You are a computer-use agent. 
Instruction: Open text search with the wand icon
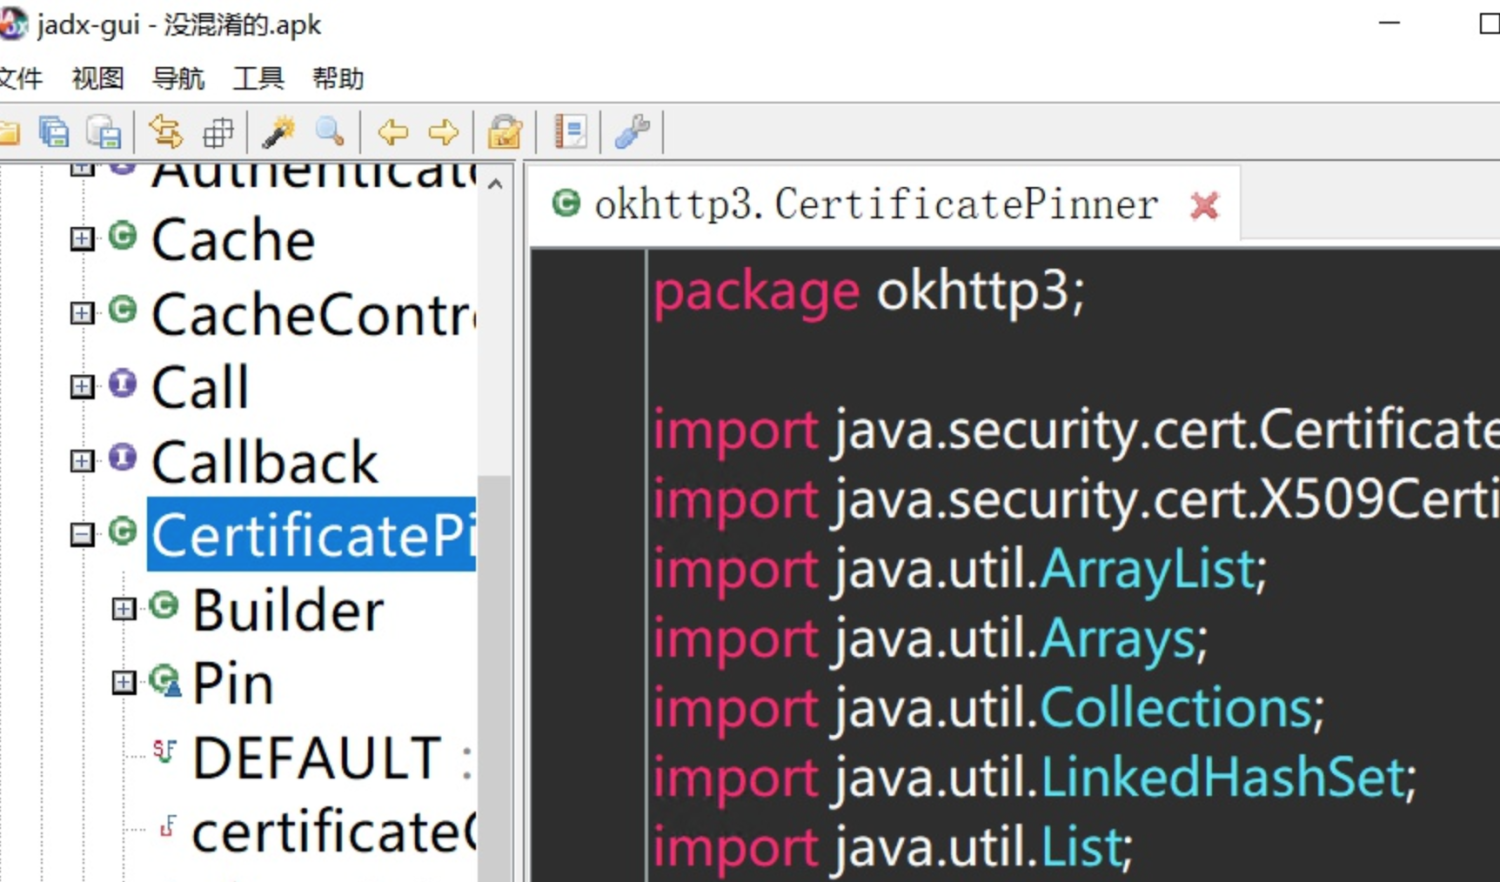279,132
